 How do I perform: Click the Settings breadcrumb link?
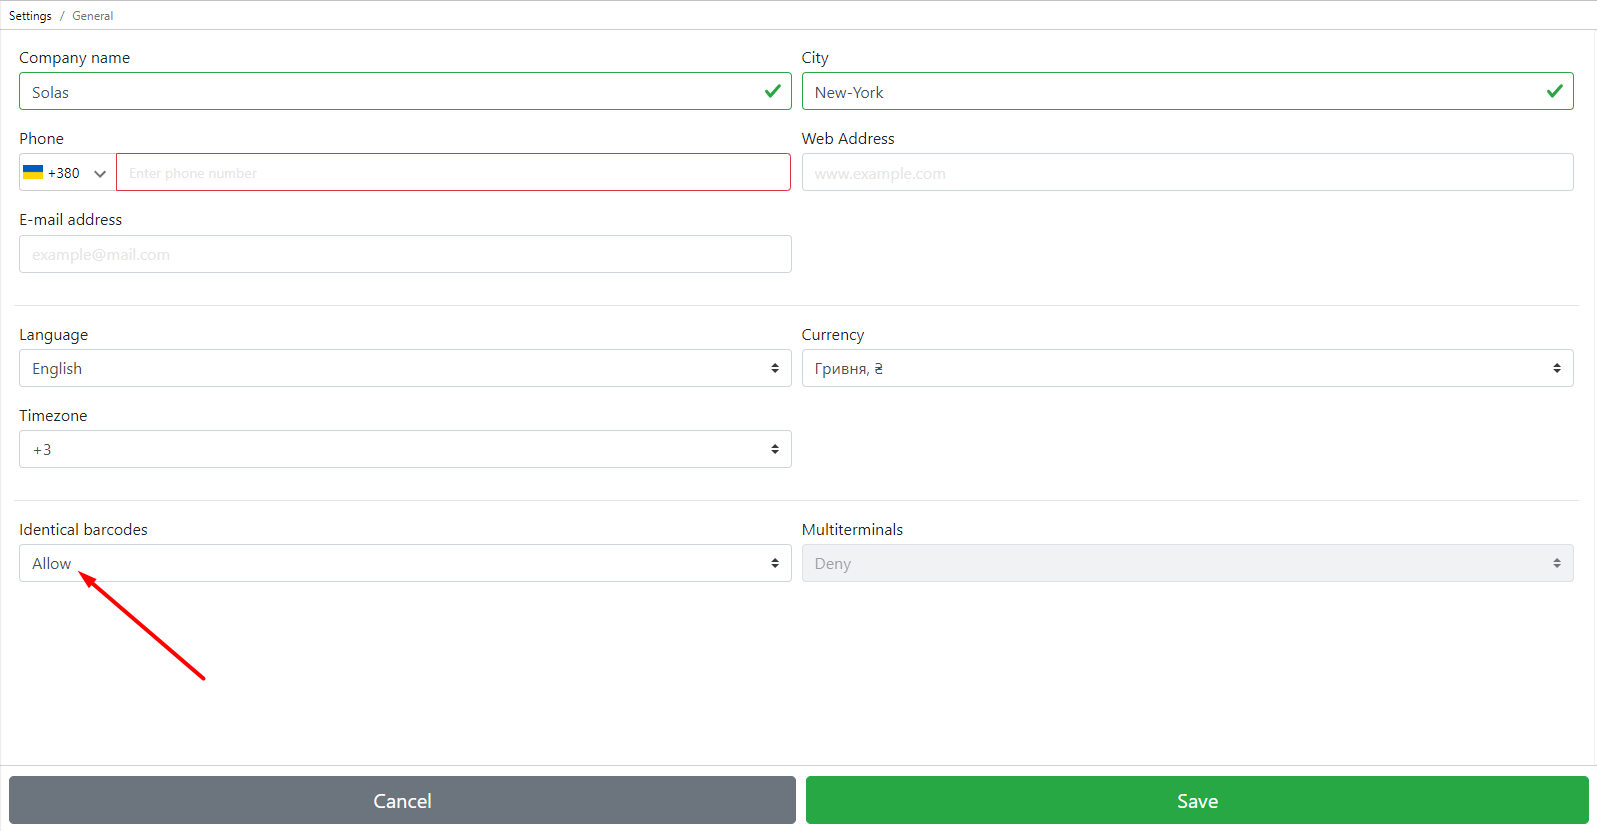(30, 16)
